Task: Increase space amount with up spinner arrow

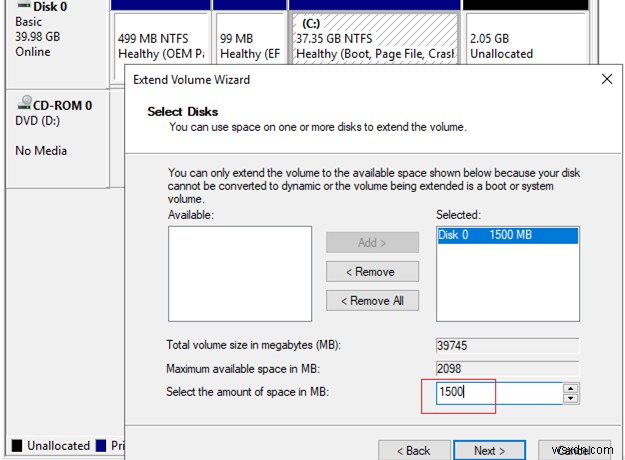Action: (x=571, y=388)
